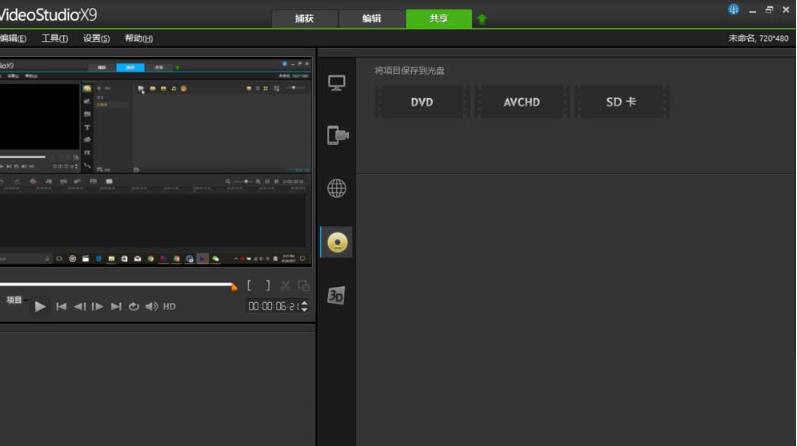Image resolution: width=798 pixels, height=446 pixels.
Task: Toggle repeat playback
Action: (x=134, y=306)
